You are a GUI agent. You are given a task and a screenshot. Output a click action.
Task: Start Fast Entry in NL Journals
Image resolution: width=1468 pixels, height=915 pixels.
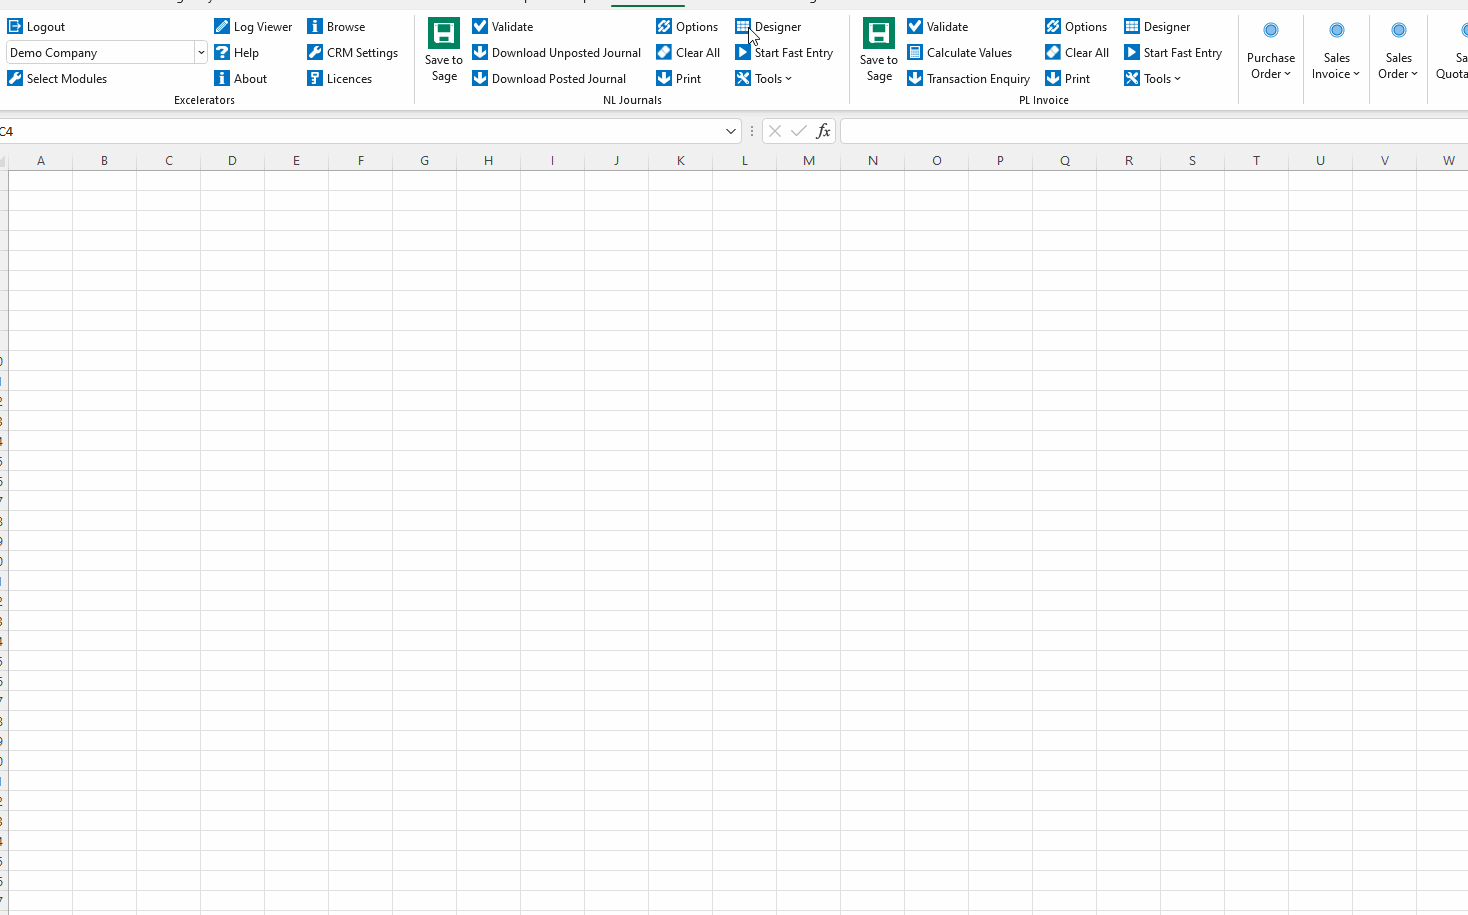(784, 53)
